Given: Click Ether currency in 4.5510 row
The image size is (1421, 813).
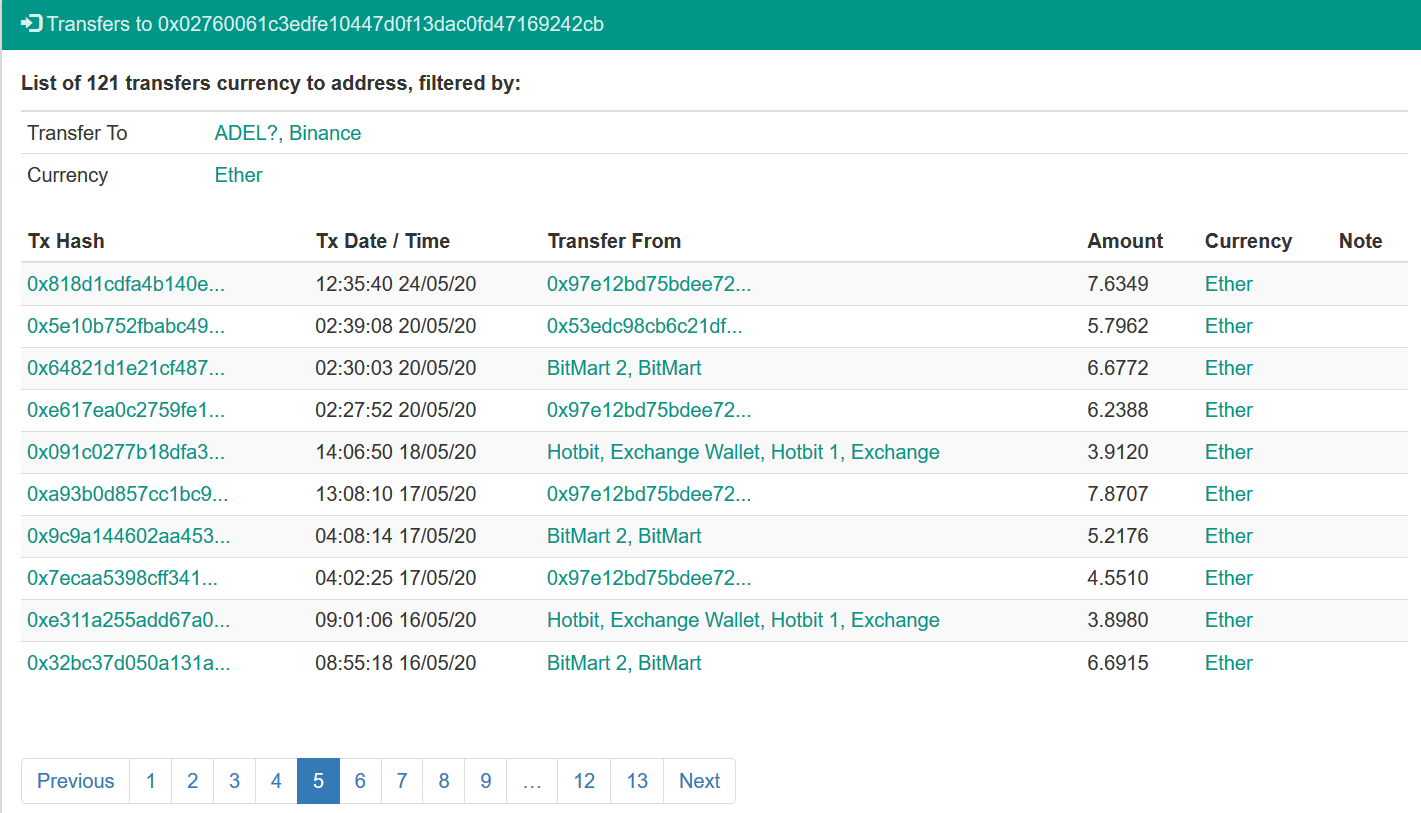Looking at the screenshot, I should click(1229, 578).
